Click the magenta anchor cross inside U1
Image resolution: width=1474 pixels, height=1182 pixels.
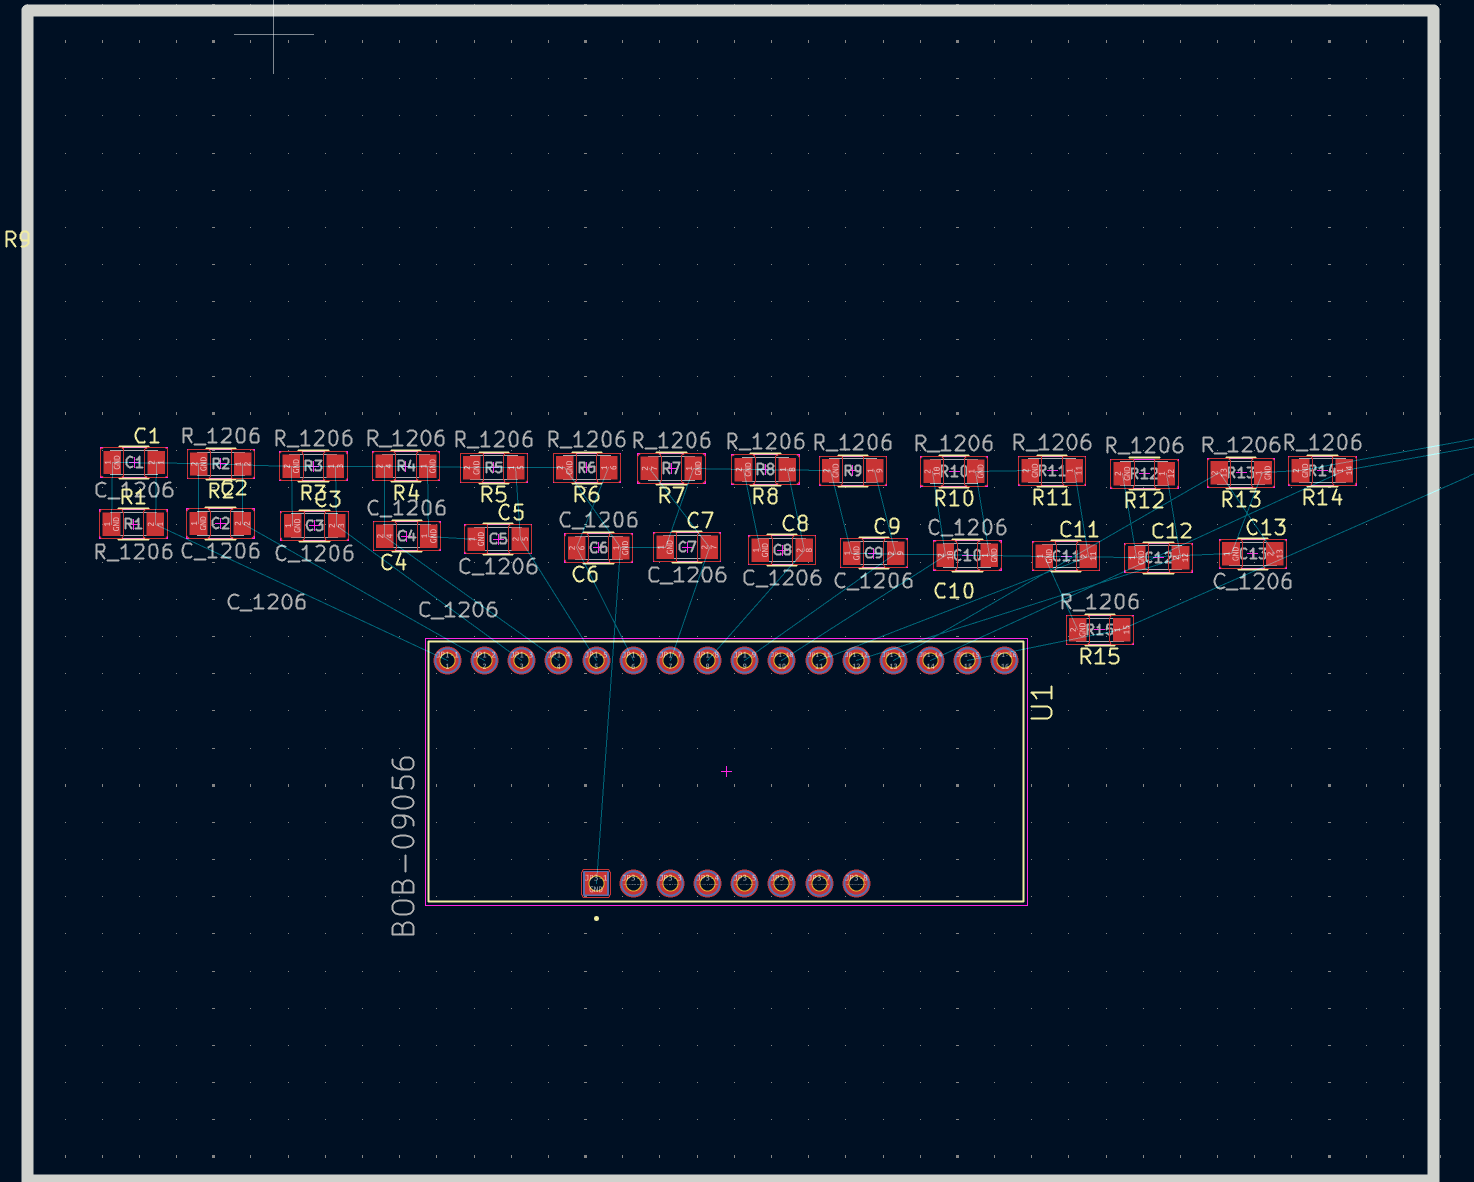click(x=726, y=772)
